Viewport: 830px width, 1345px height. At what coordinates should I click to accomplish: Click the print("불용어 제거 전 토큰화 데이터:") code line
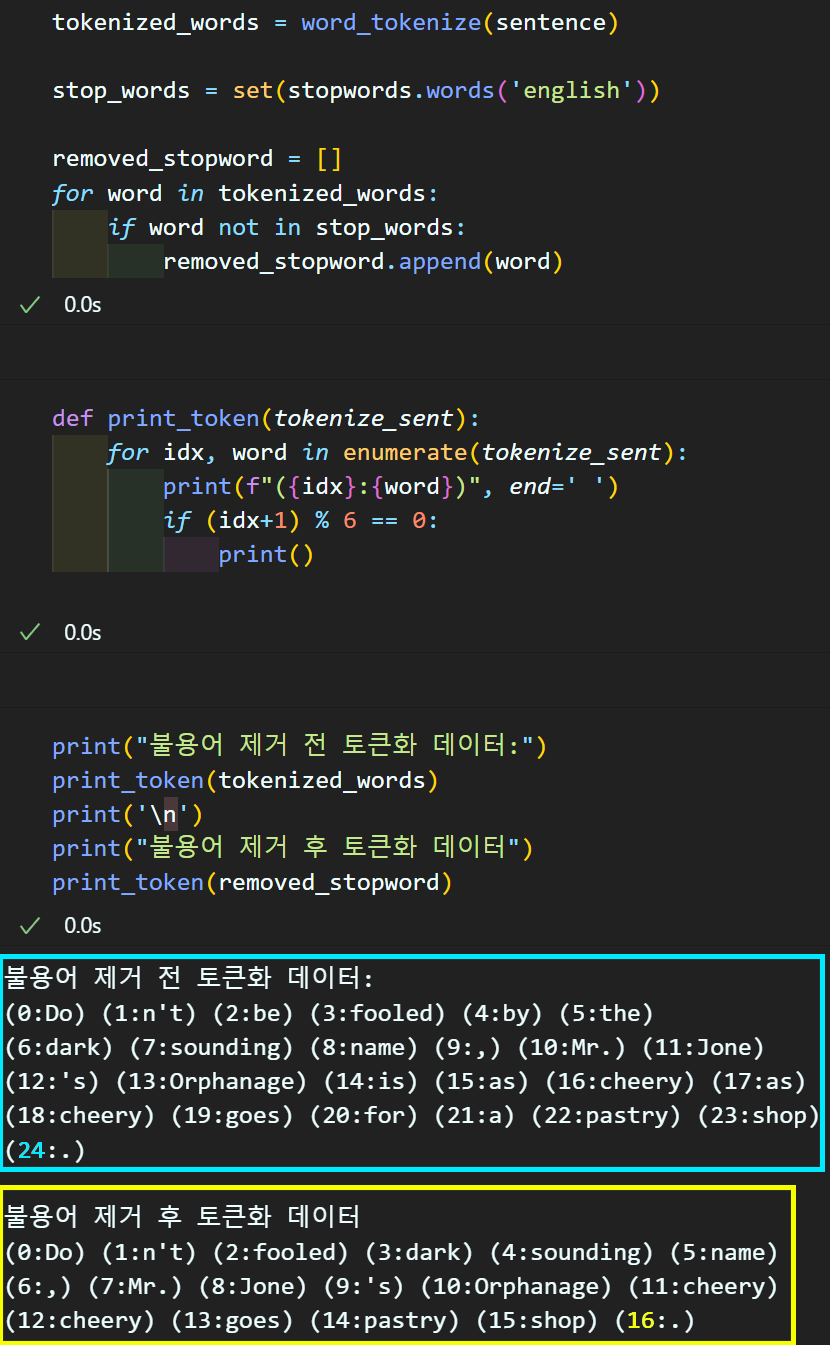pyautogui.click(x=300, y=746)
